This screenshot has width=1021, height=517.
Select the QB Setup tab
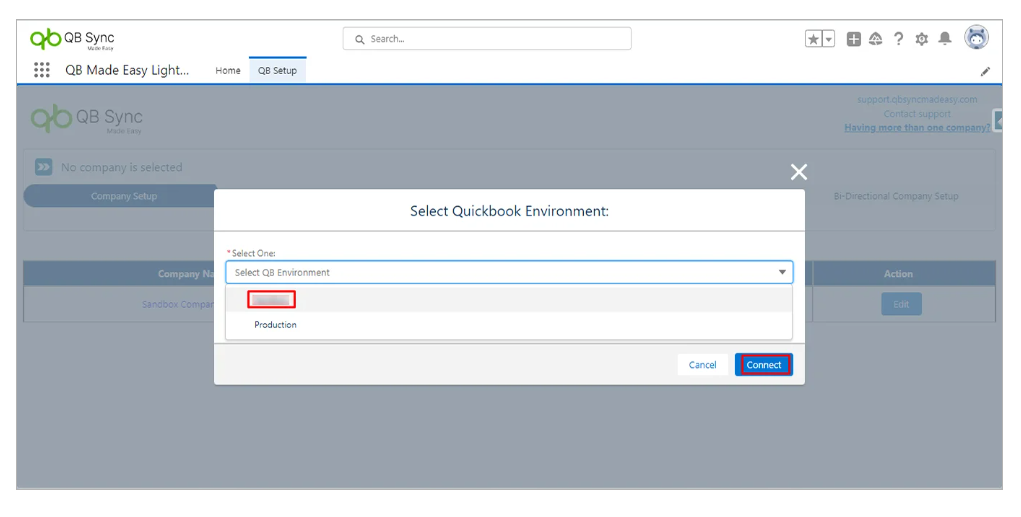[277, 70]
